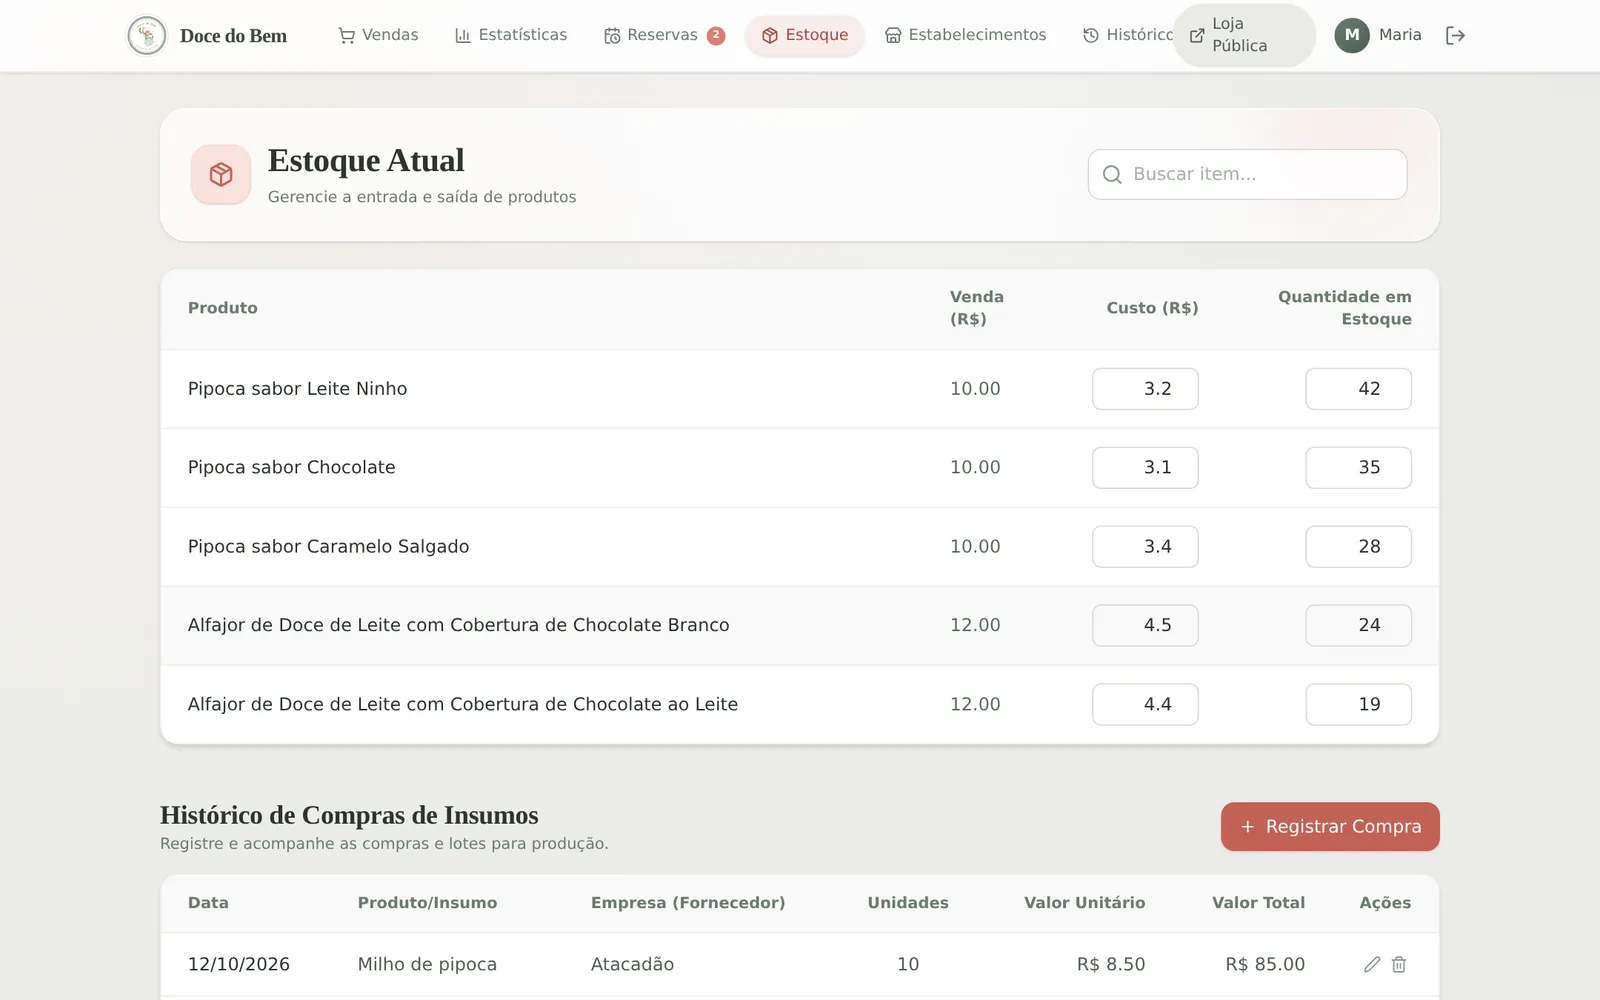Click the R$ 85.00 total value
The image size is (1600, 1000).
(x=1265, y=964)
